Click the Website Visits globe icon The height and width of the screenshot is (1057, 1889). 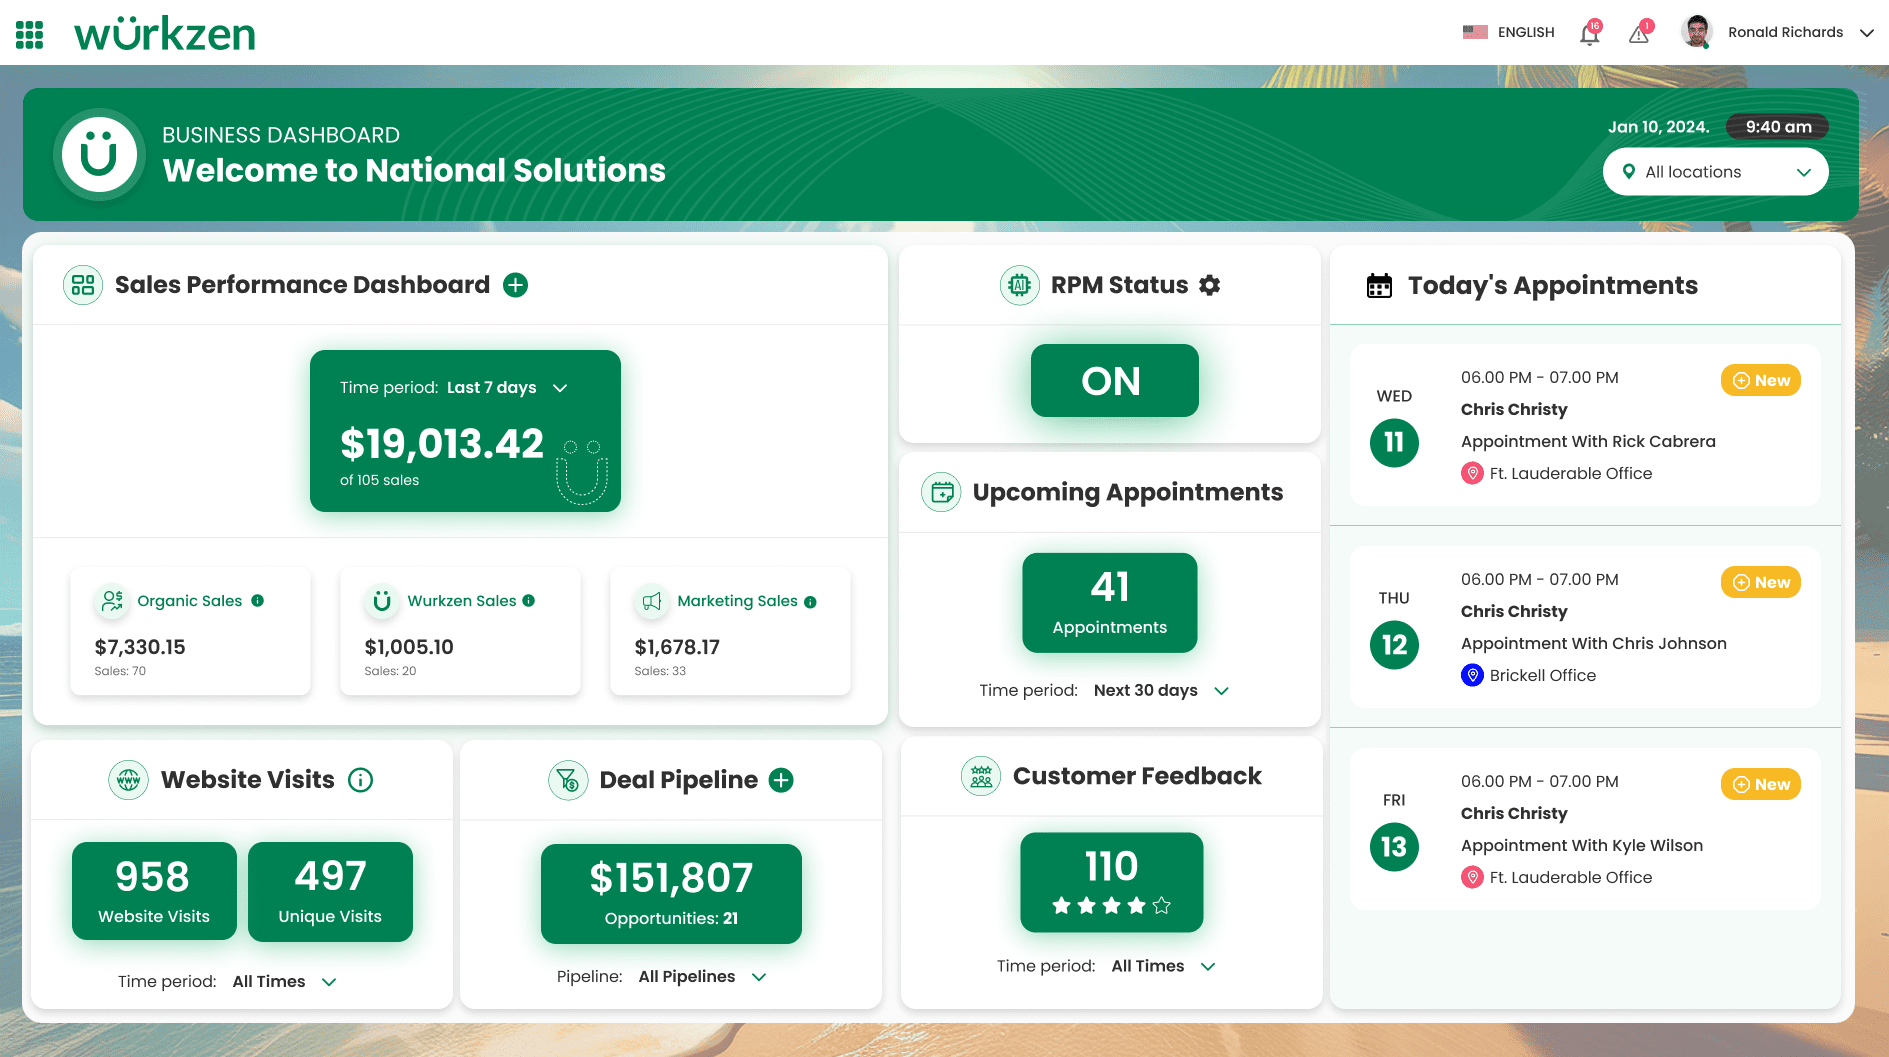128,780
